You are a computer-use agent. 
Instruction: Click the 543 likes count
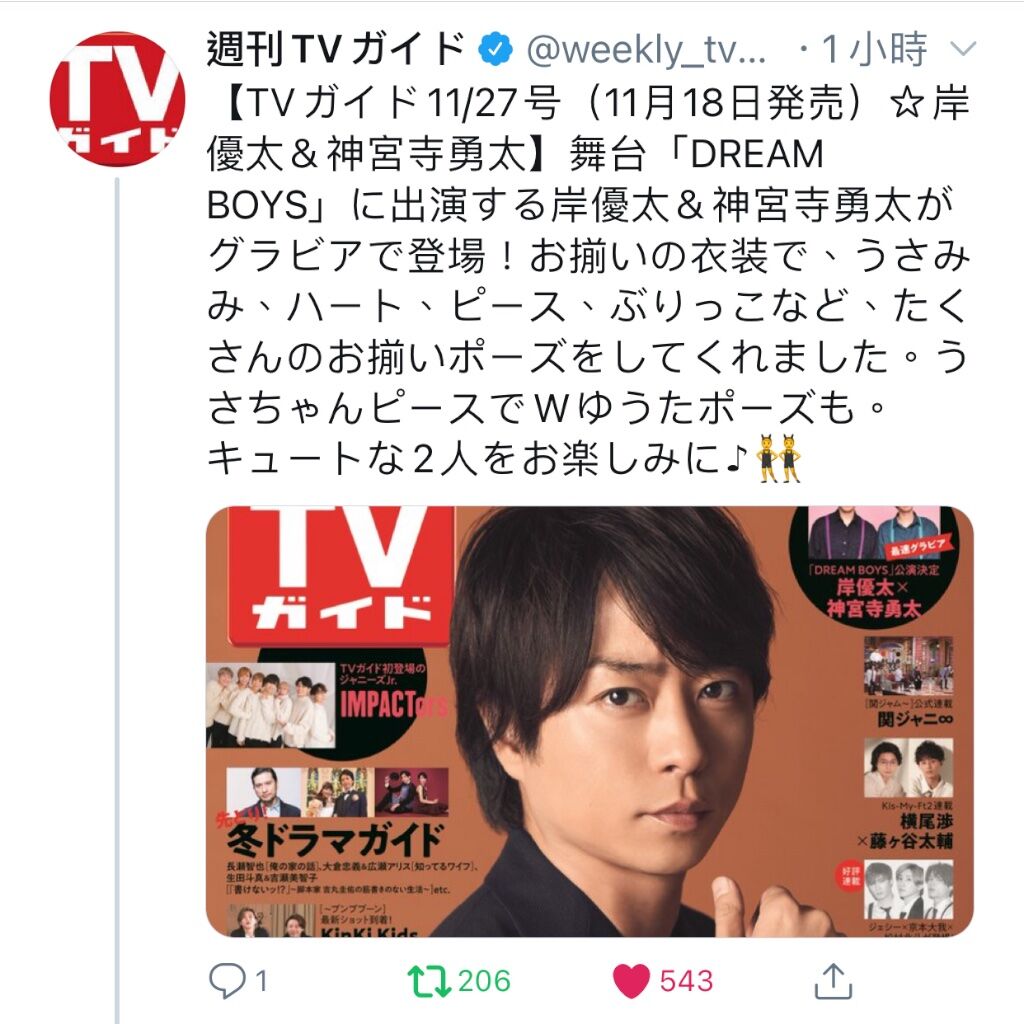coord(686,981)
